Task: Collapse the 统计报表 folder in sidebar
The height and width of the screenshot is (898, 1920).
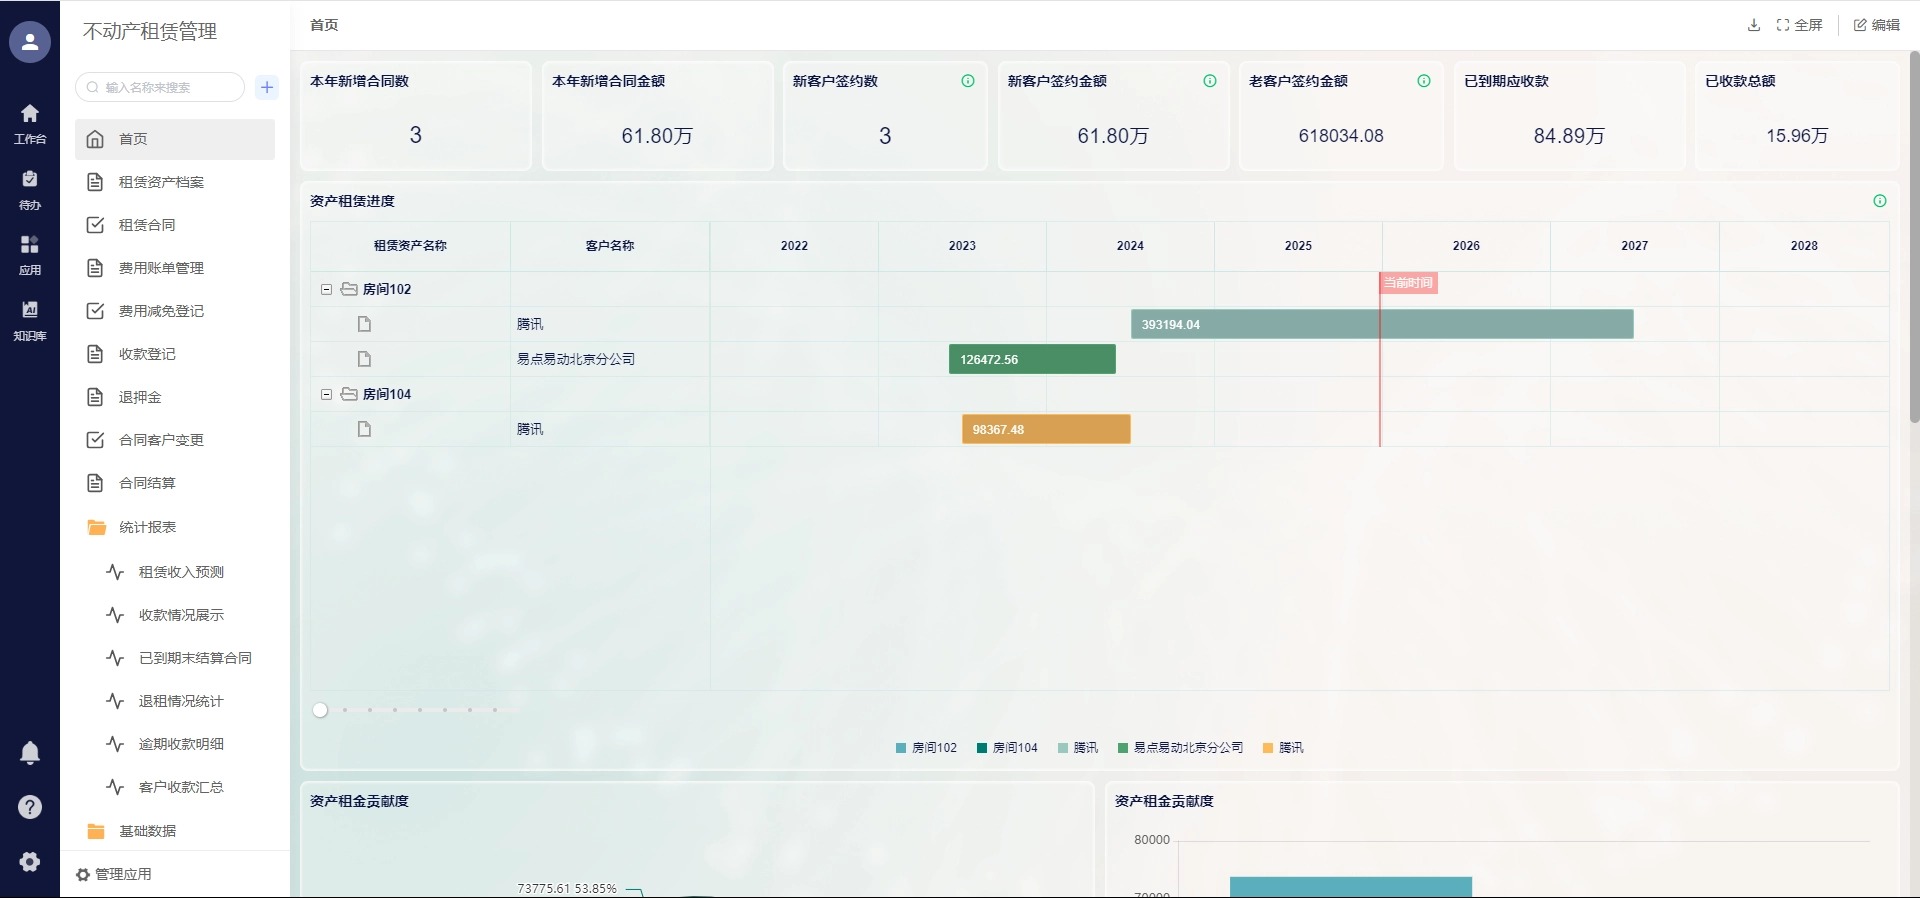Action: point(147,527)
